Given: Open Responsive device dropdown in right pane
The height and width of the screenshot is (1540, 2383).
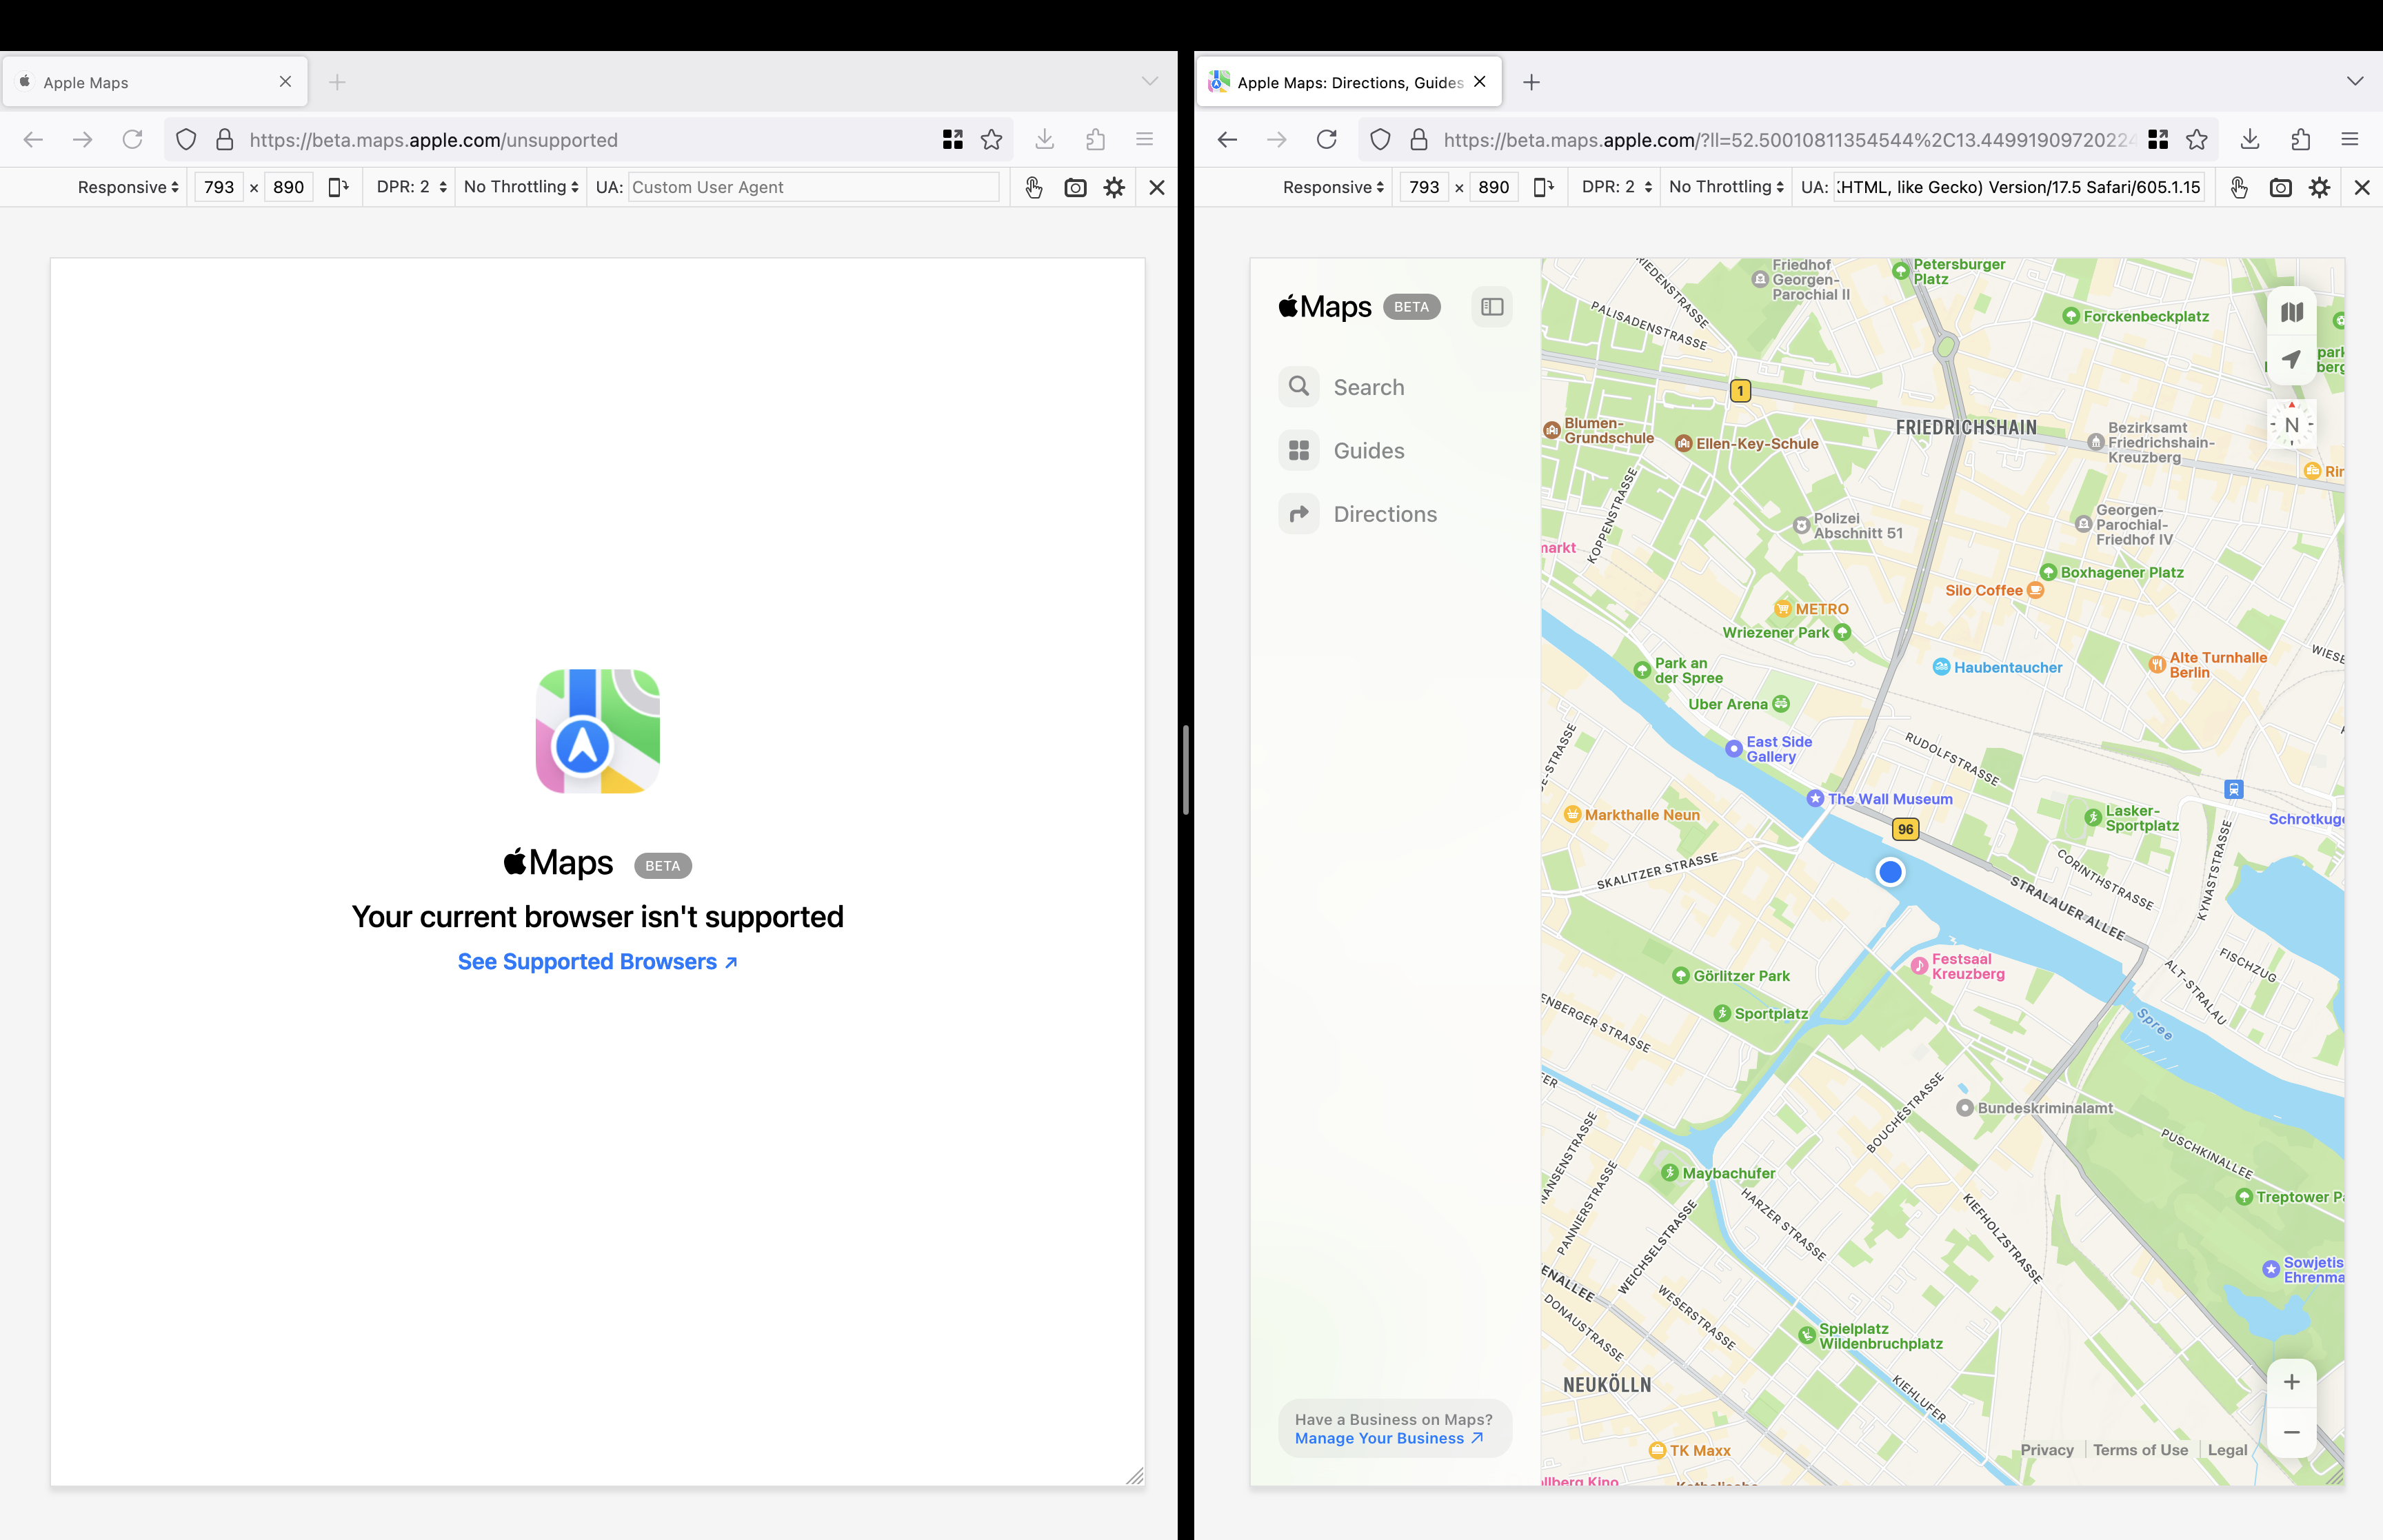Looking at the screenshot, I should pyautogui.click(x=1333, y=187).
